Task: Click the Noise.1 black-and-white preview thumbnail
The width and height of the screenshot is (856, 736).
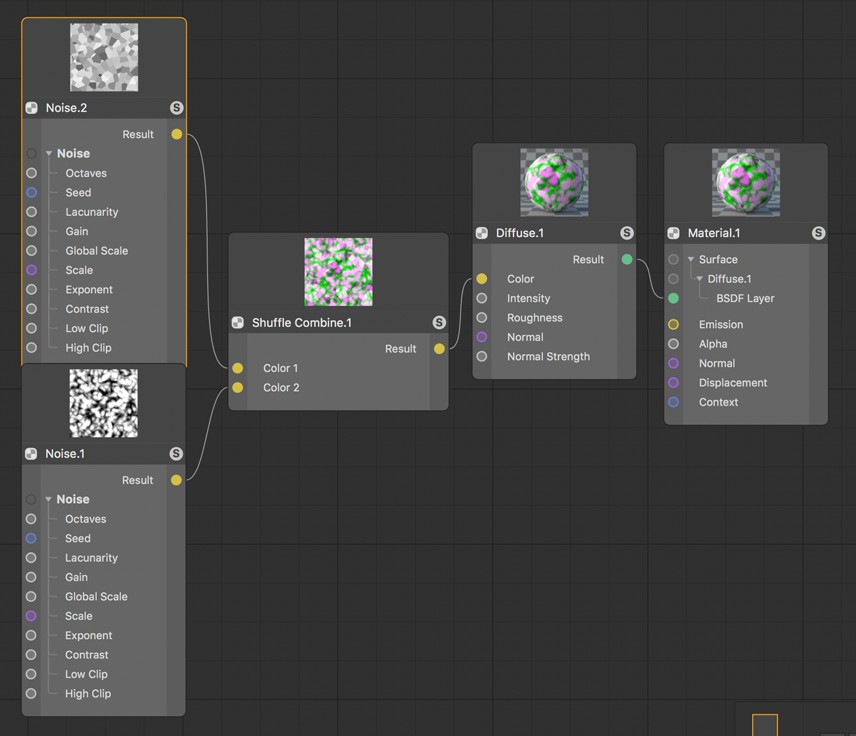Action: pos(104,403)
